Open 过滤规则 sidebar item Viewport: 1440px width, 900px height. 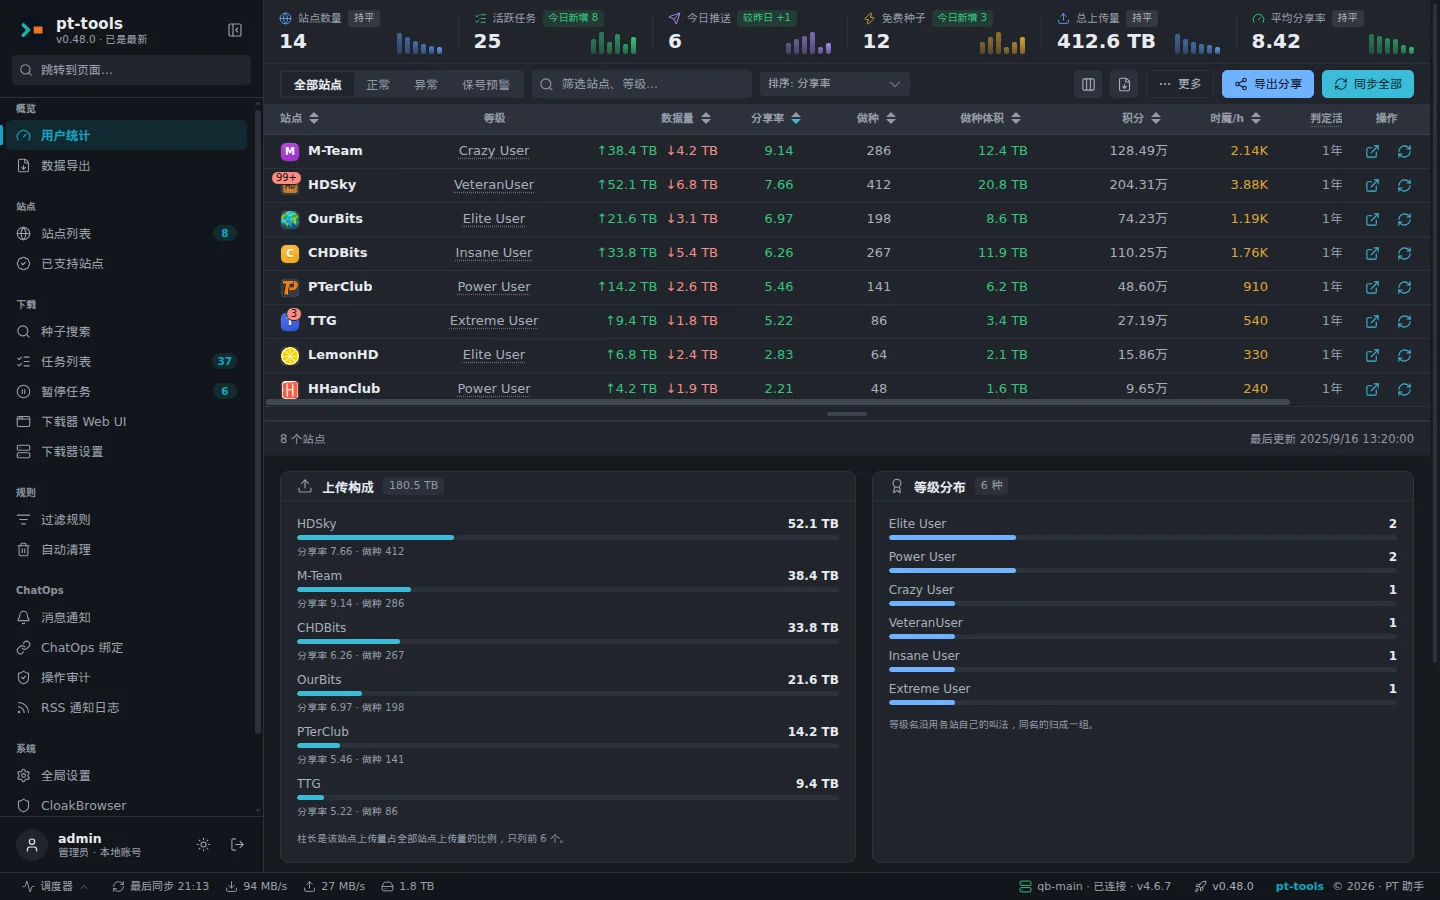[126, 519]
